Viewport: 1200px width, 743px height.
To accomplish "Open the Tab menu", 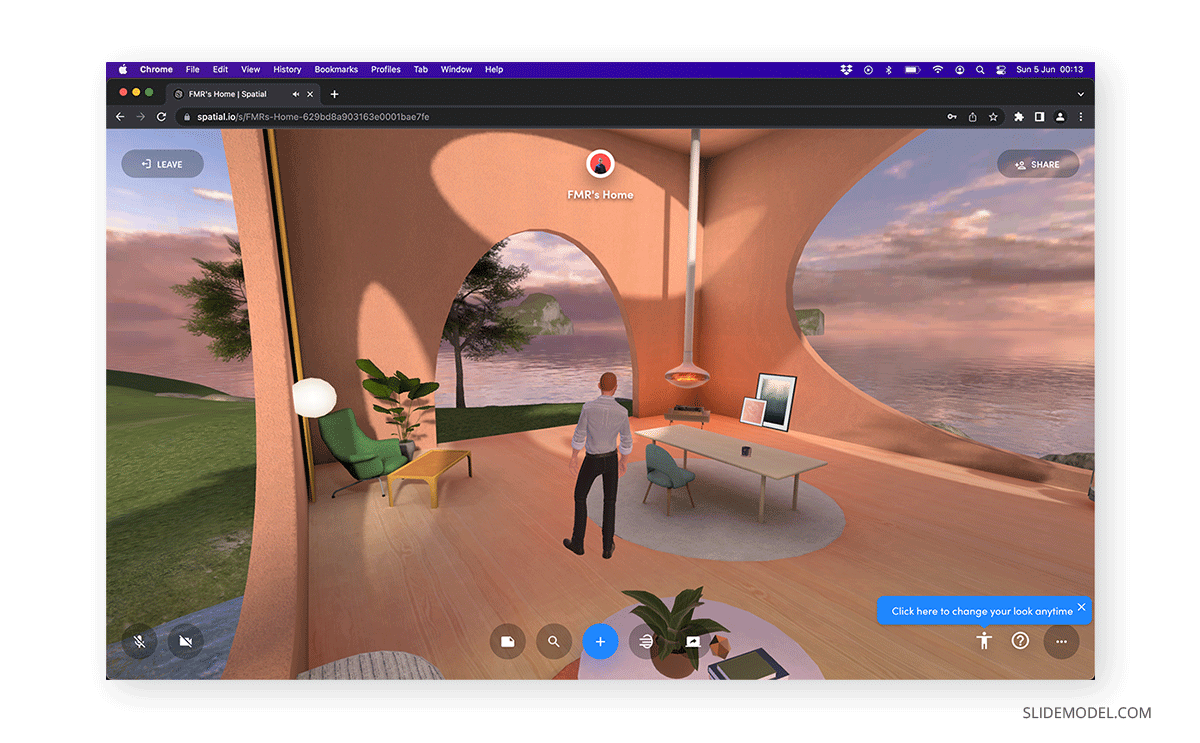I will click(x=421, y=70).
